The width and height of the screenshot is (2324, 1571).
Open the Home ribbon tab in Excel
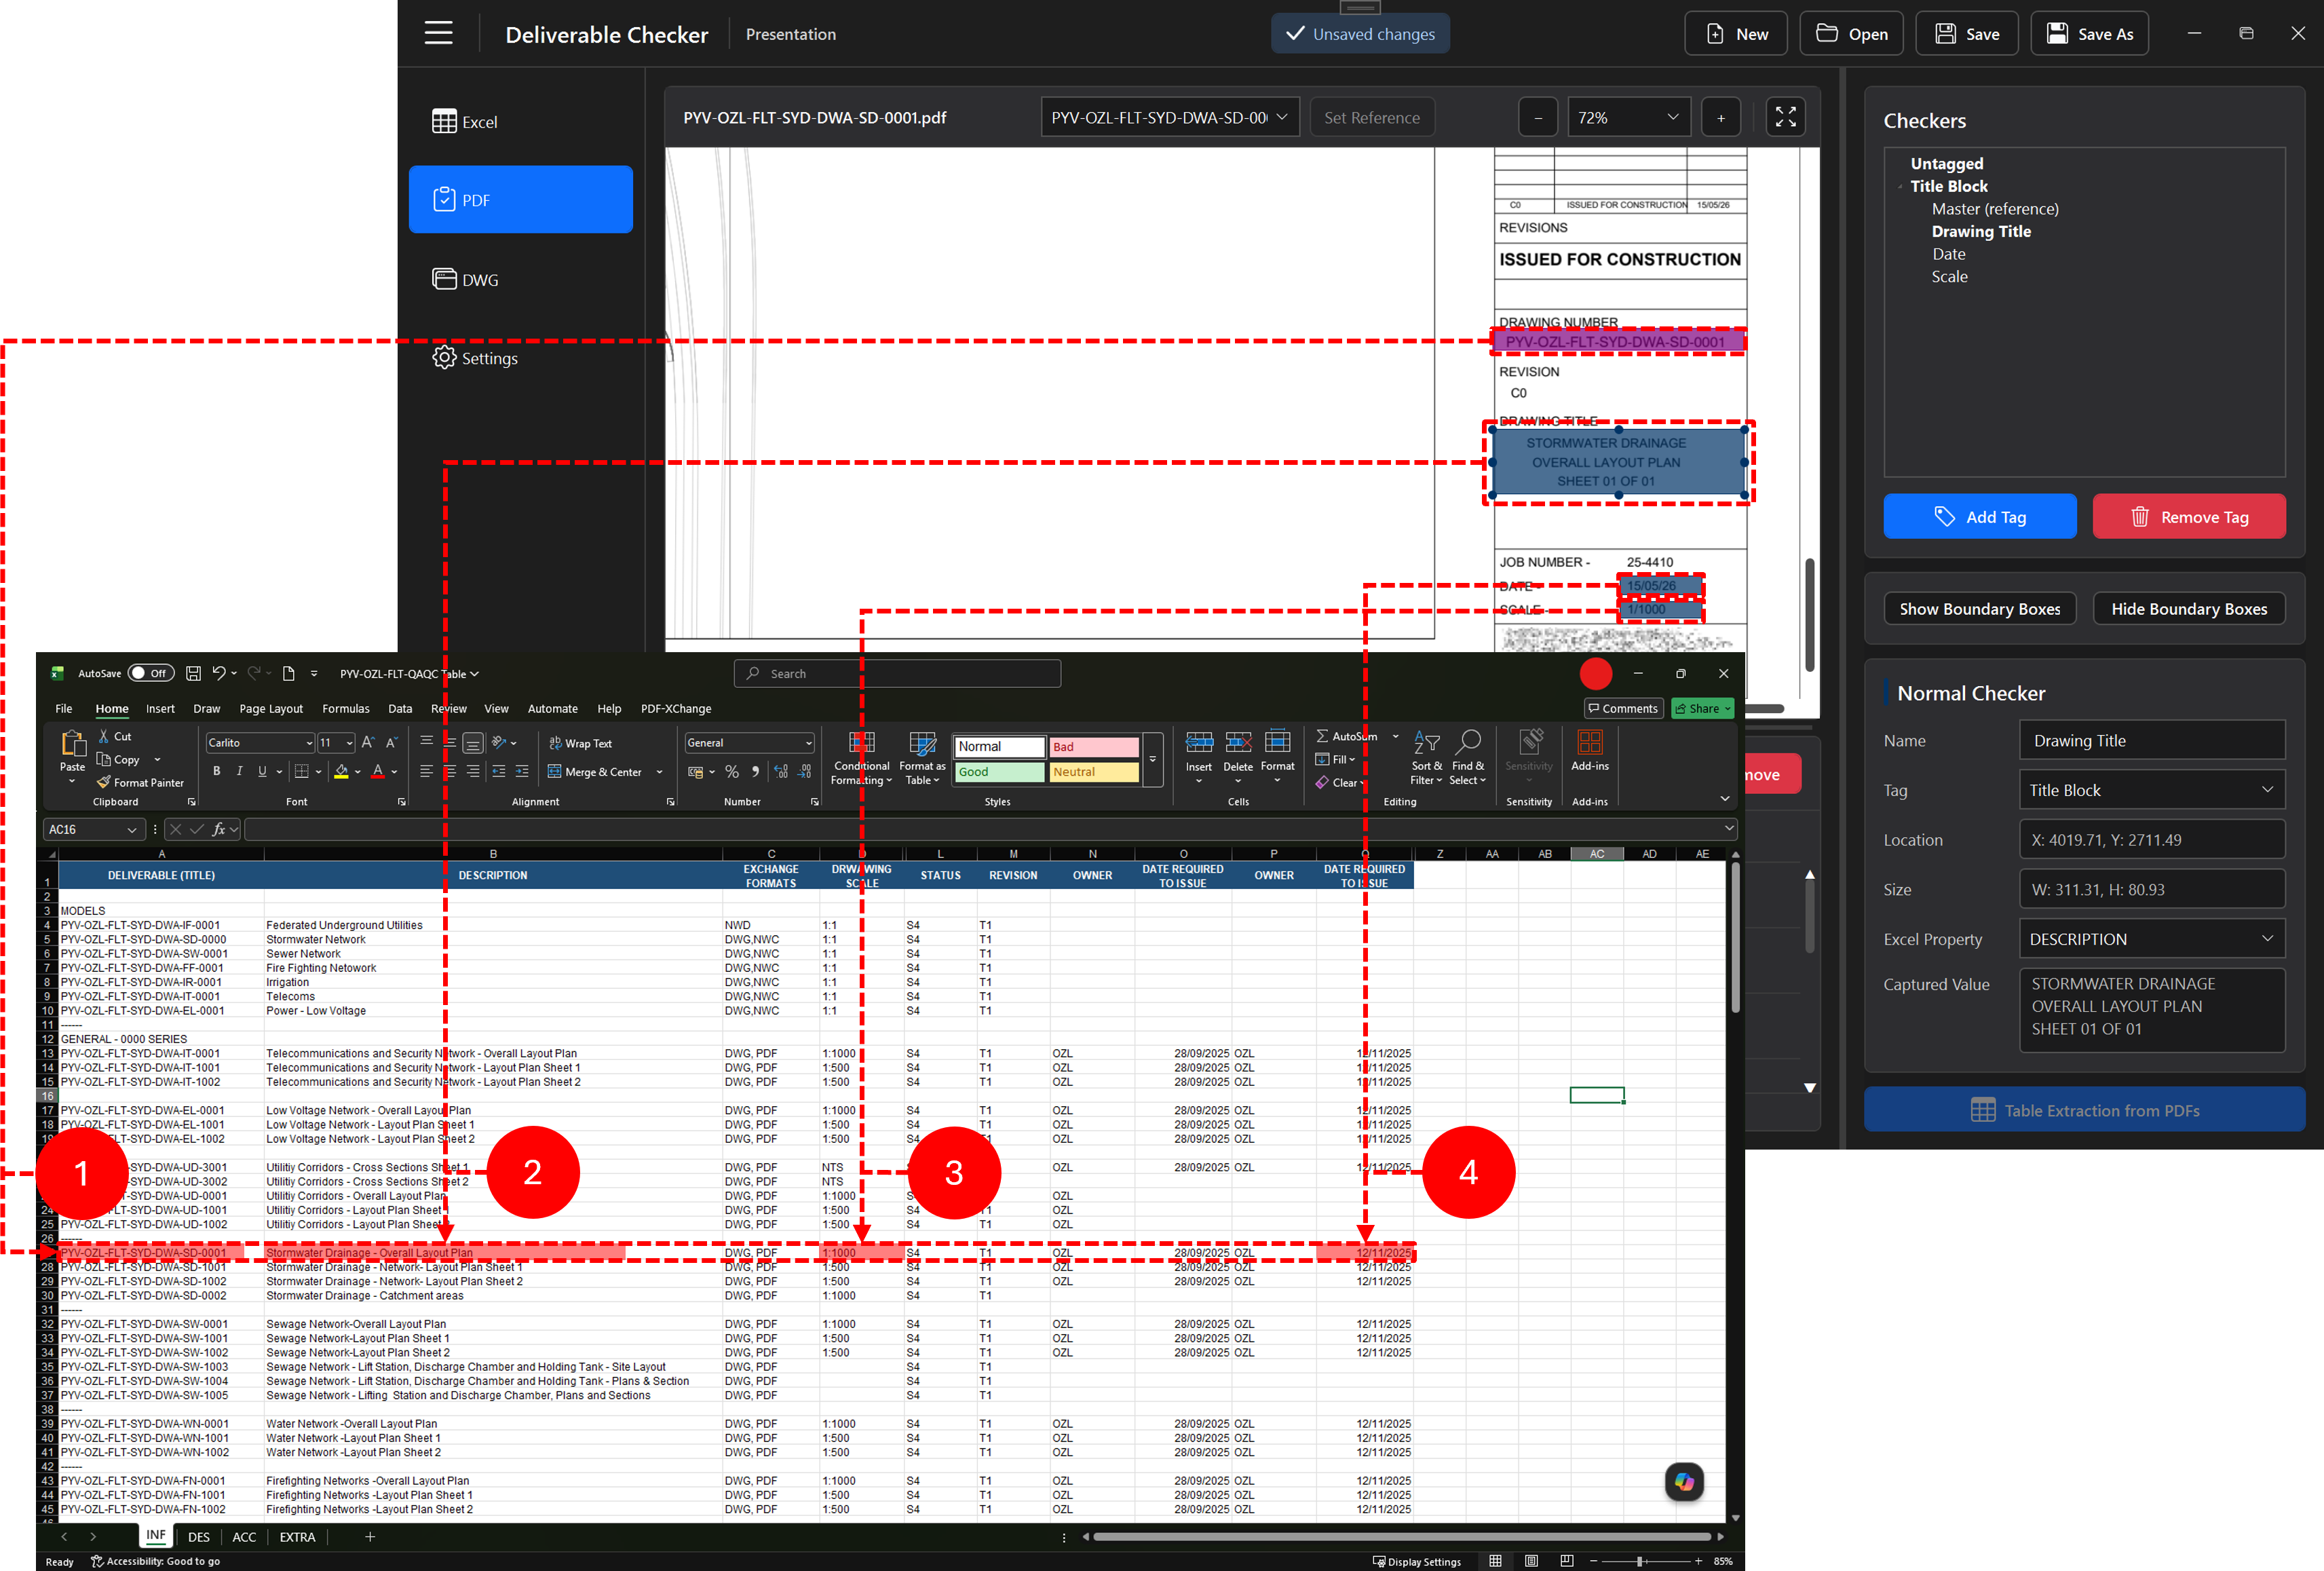tap(112, 708)
